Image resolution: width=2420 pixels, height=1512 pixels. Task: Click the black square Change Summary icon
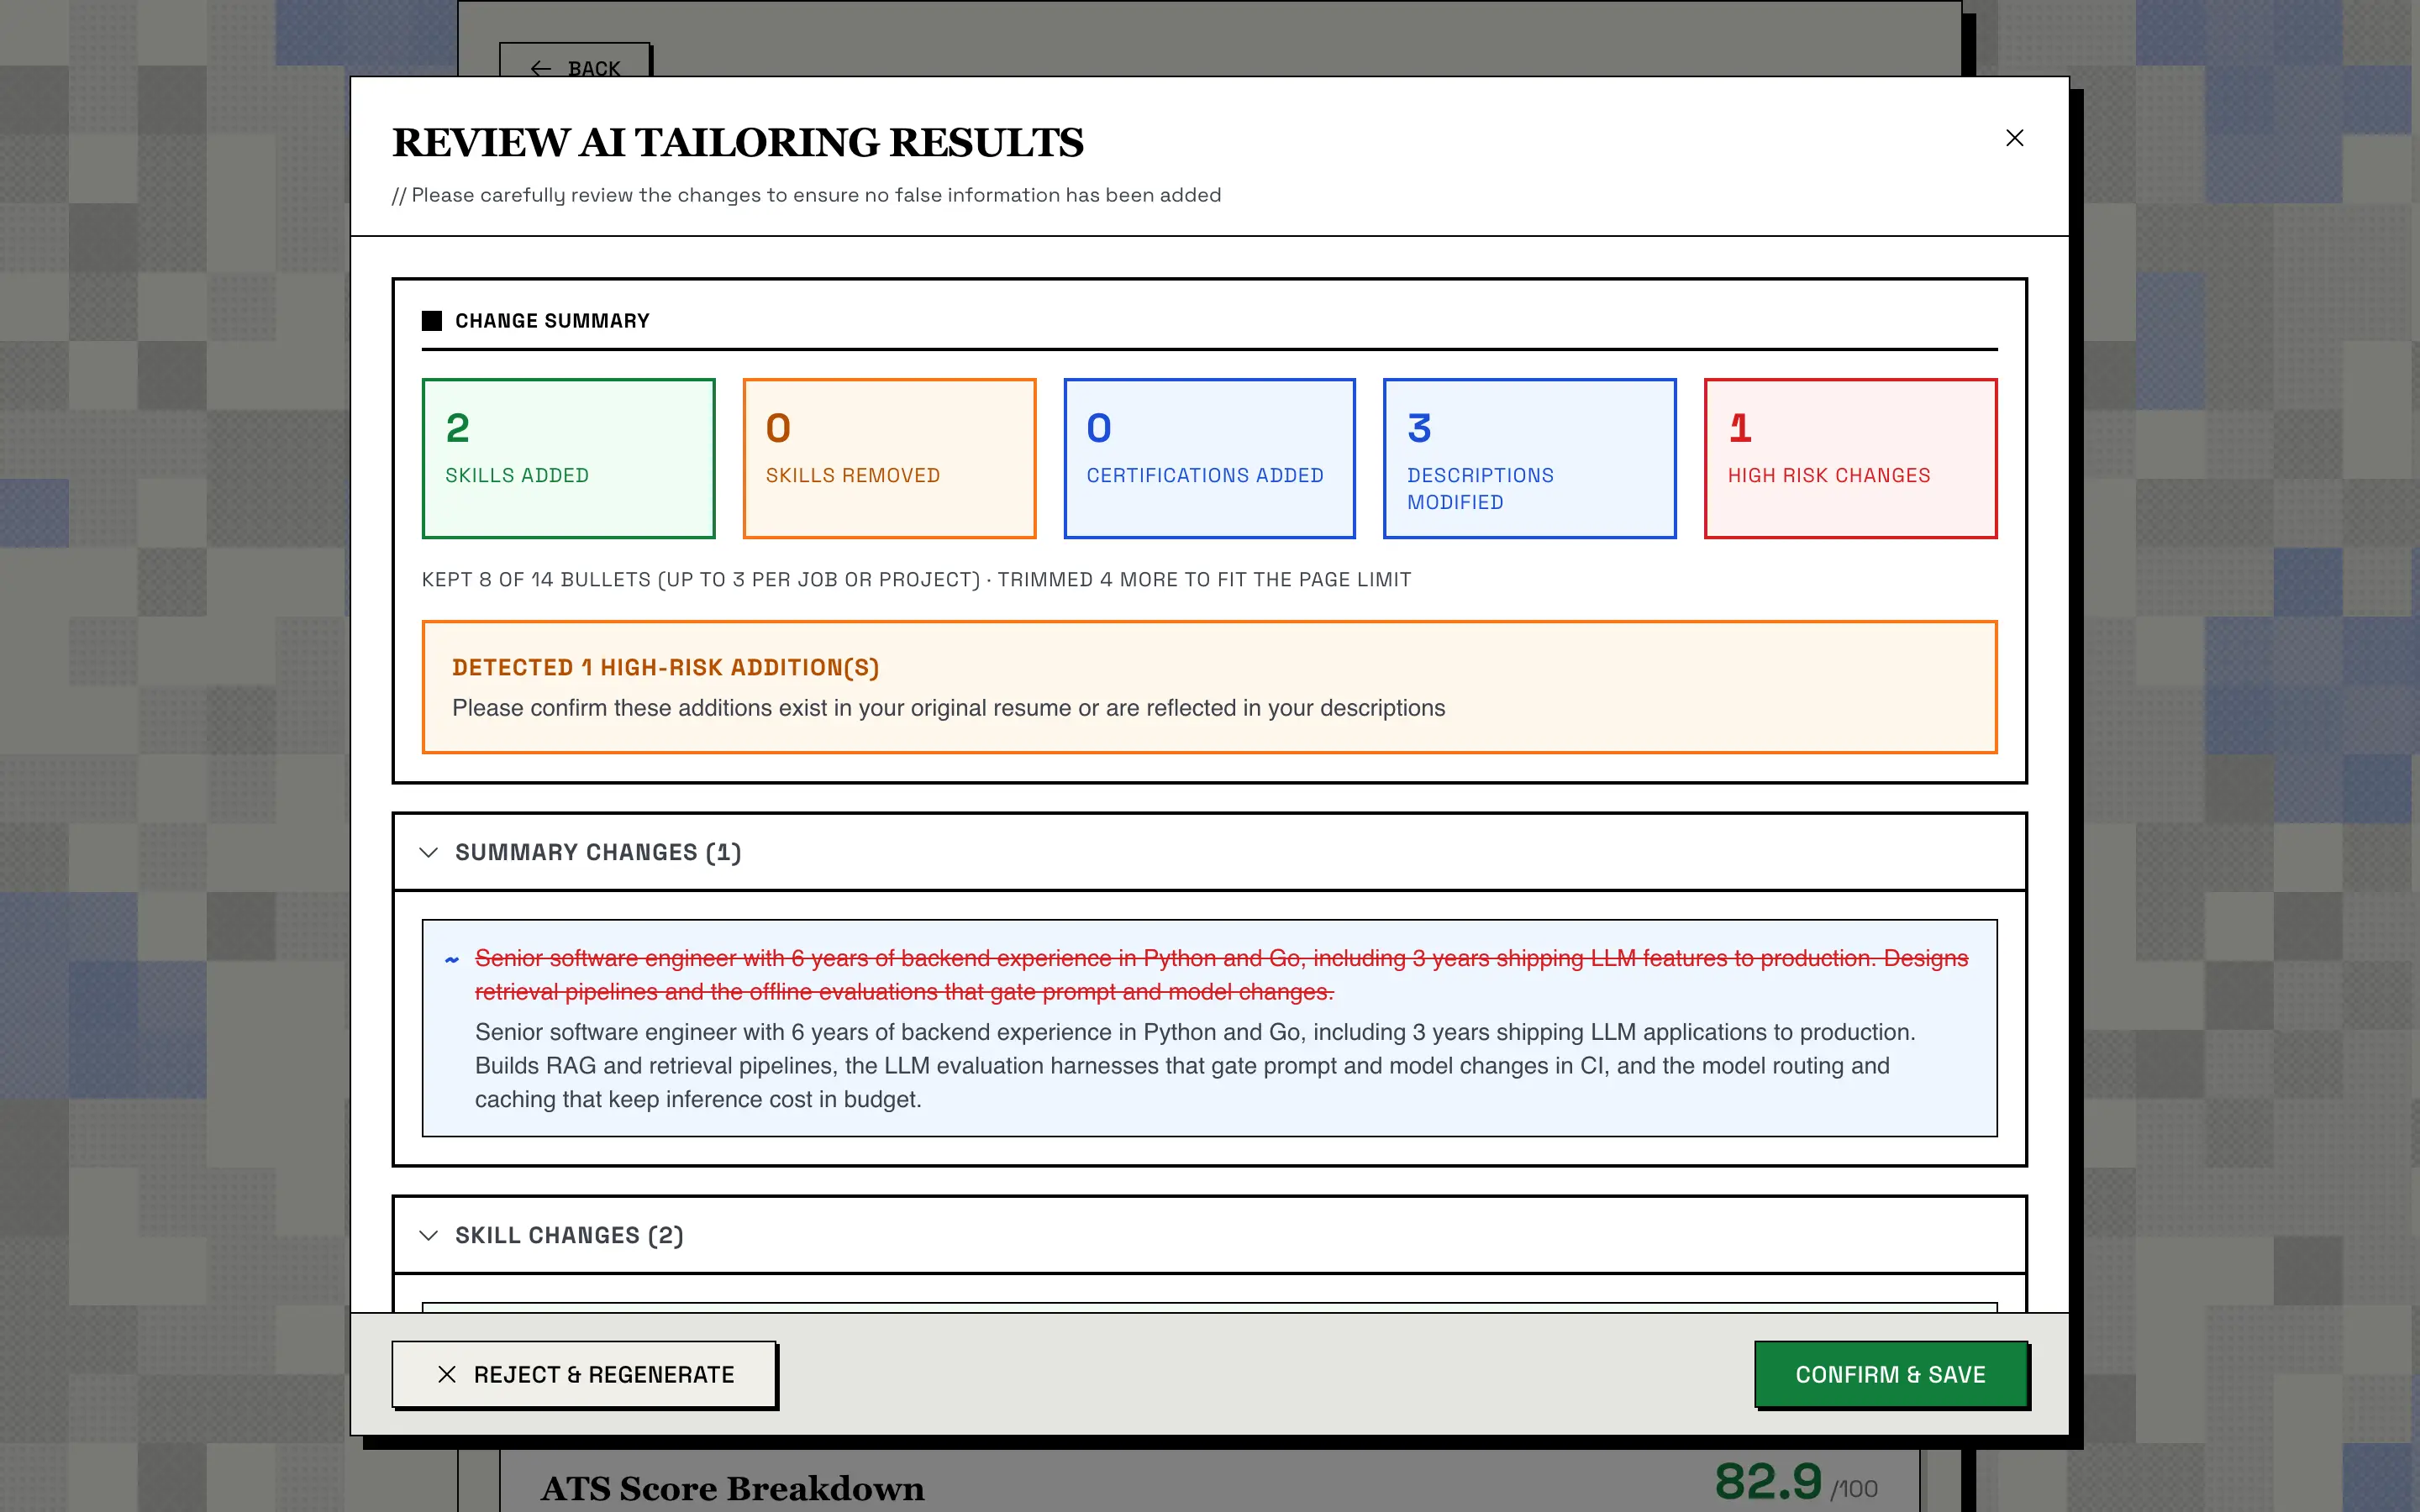click(x=432, y=321)
